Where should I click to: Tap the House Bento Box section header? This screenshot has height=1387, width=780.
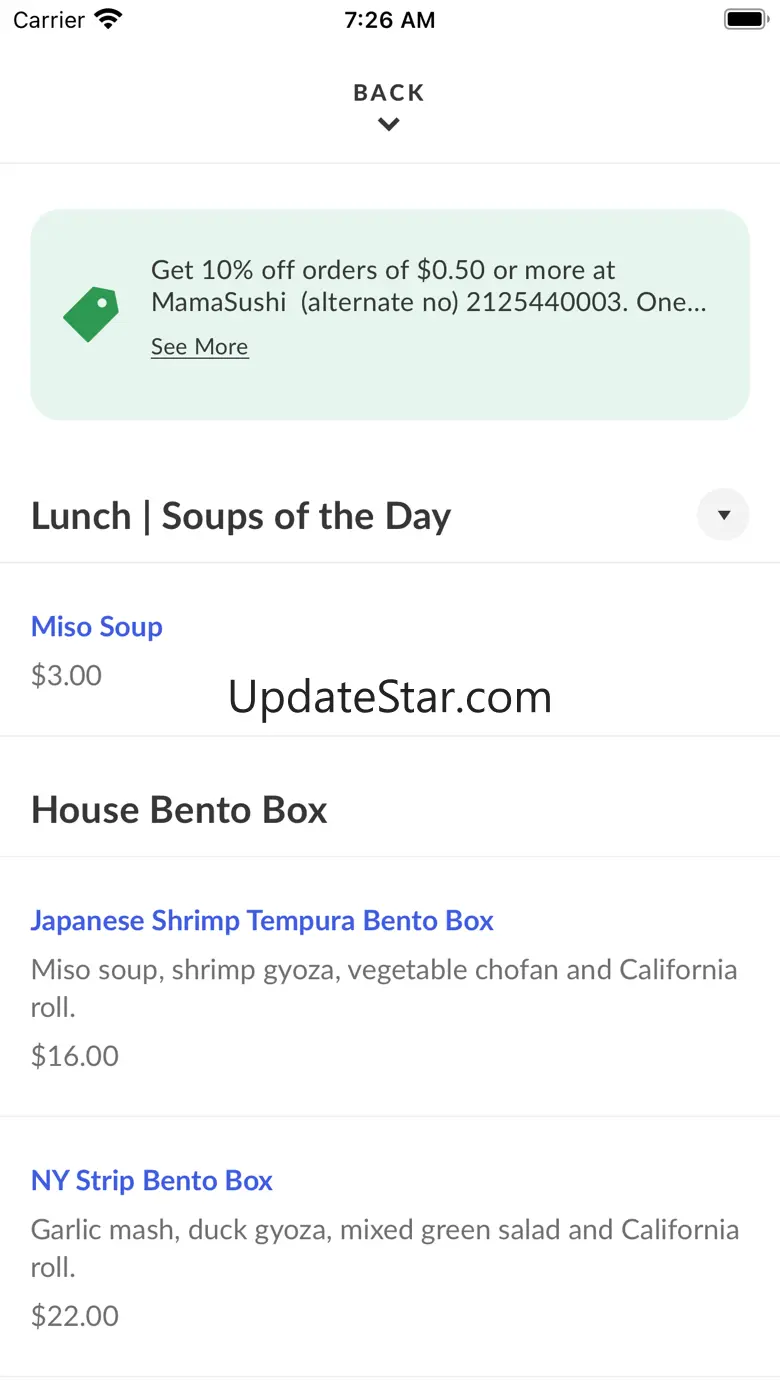pos(179,810)
